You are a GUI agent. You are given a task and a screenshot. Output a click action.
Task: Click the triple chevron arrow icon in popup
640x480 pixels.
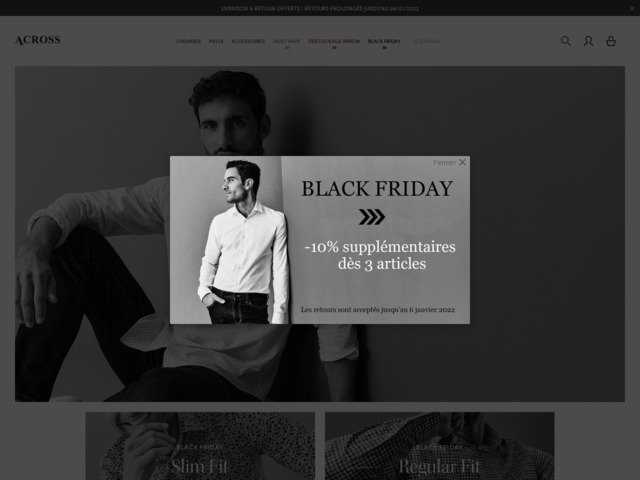point(372,217)
